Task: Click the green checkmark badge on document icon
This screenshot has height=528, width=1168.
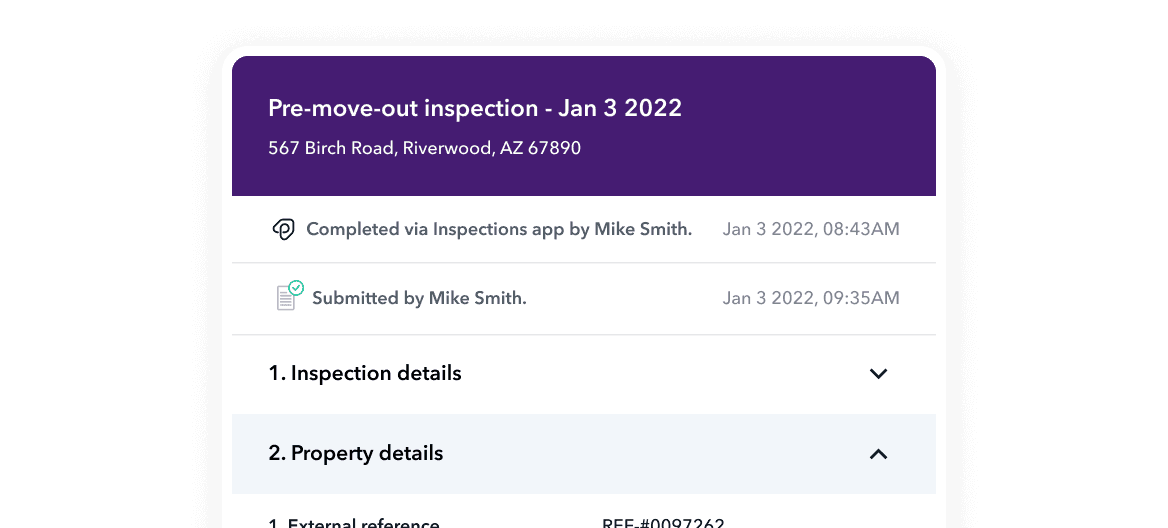Action: click(296, 287)
